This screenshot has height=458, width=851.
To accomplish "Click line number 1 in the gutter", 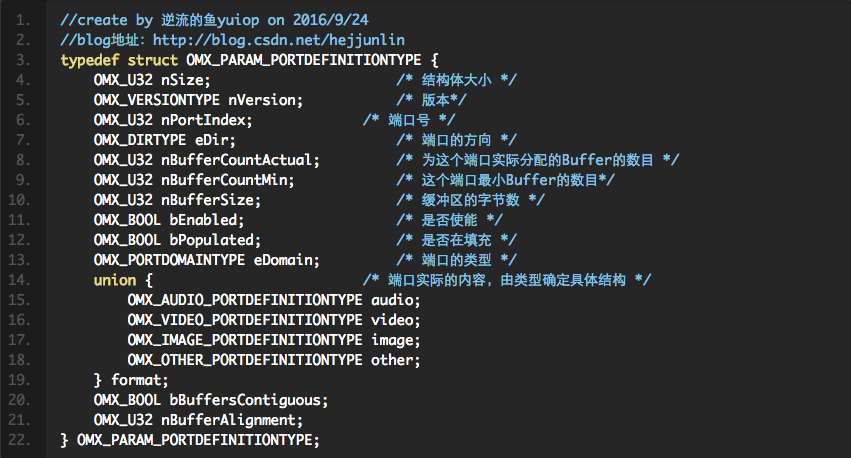I will point(23,20).
